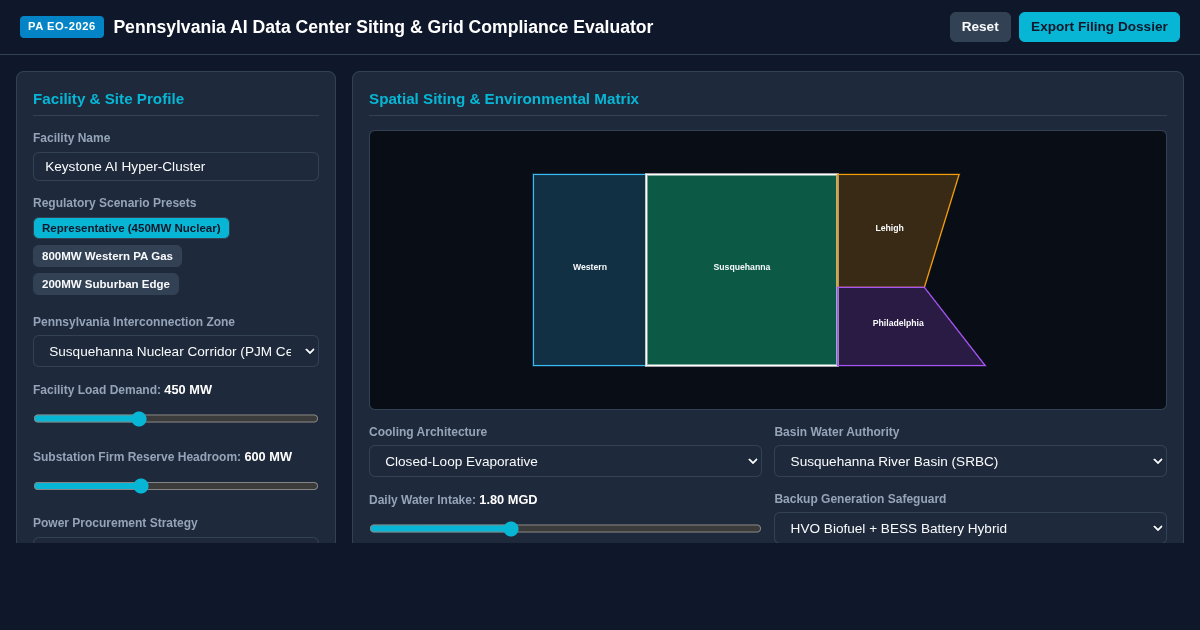Click the 1.80 MGD water intake value
Screen dimensions: 1200x630
click(508, 500)
